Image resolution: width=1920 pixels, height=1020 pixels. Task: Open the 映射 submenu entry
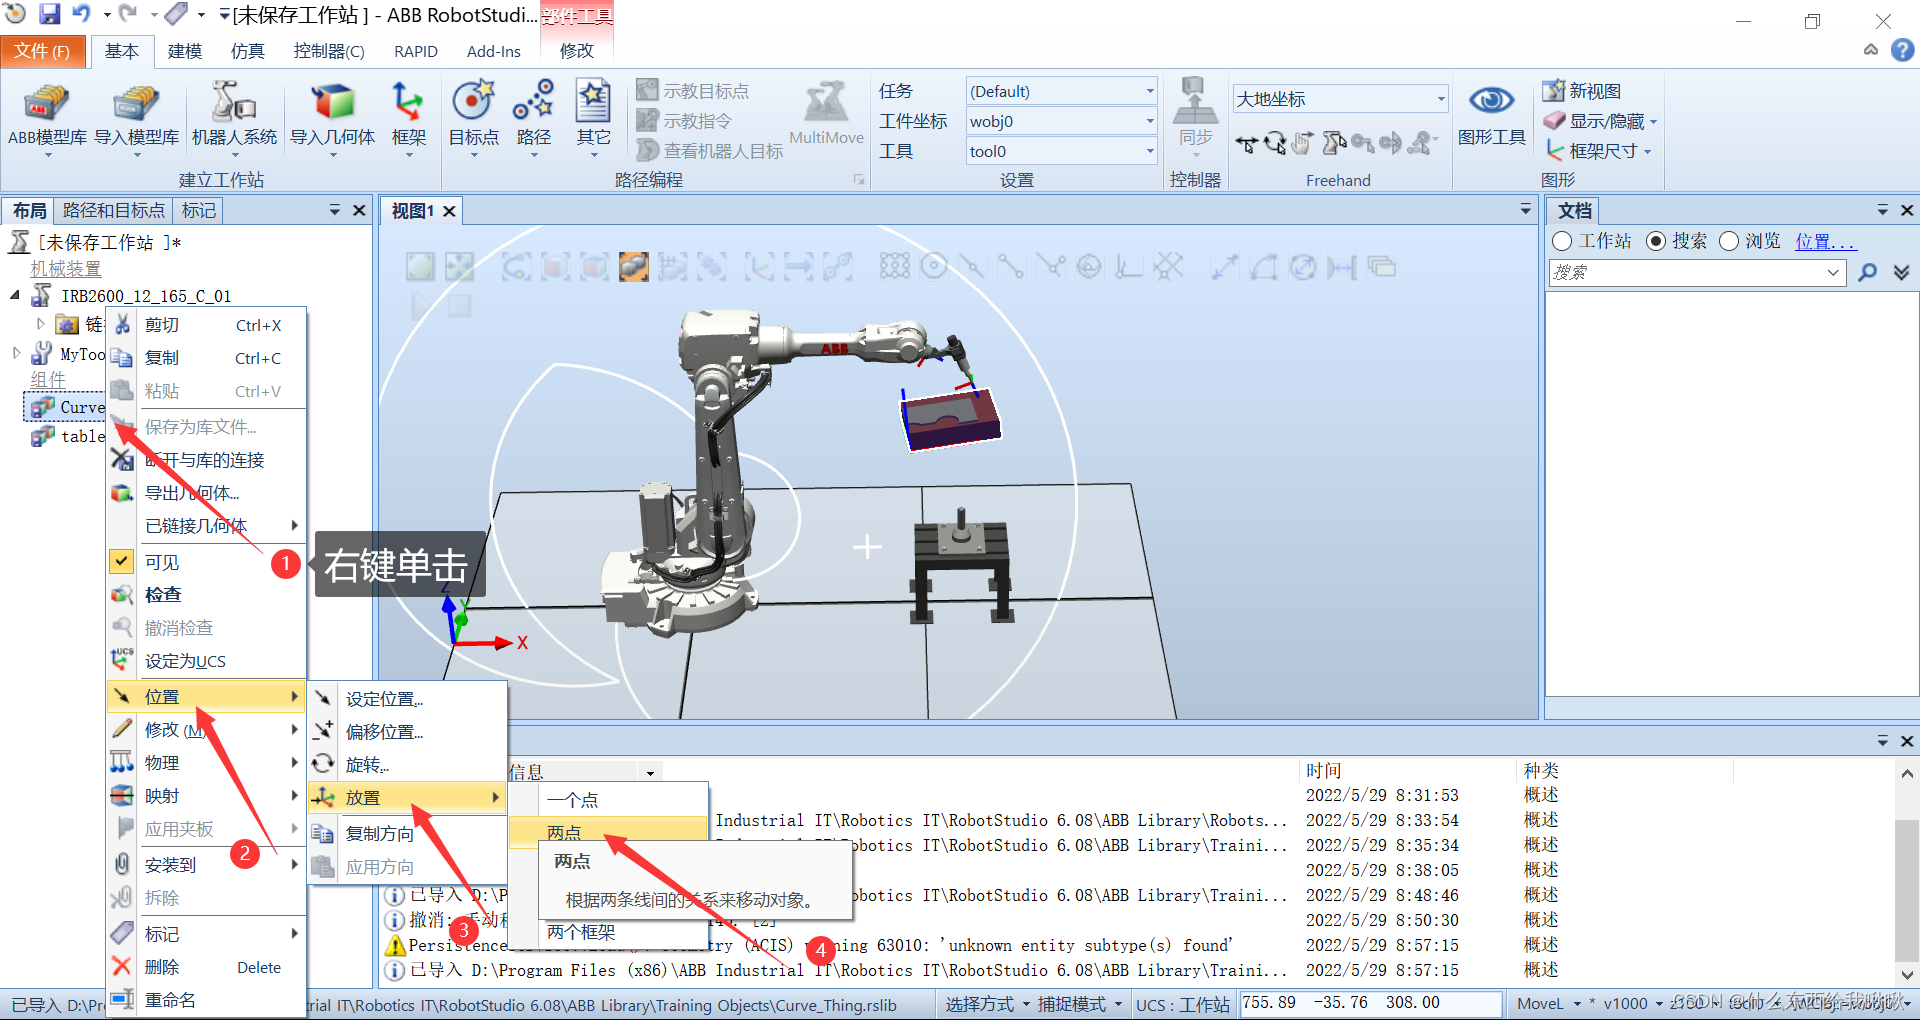click(207, 796)
